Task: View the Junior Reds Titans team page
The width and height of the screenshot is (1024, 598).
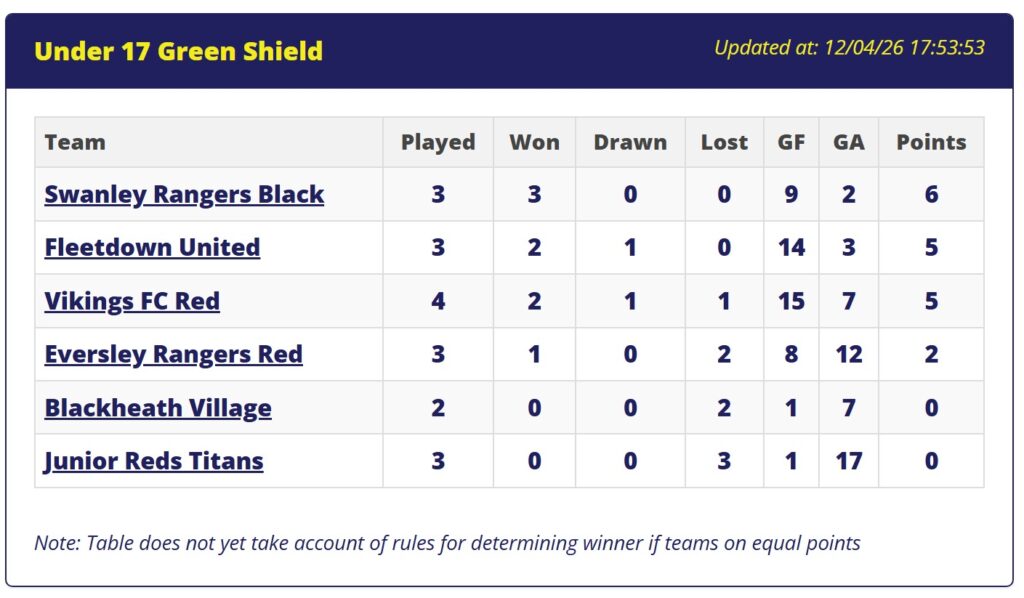Action: click(x=154, y=461)
